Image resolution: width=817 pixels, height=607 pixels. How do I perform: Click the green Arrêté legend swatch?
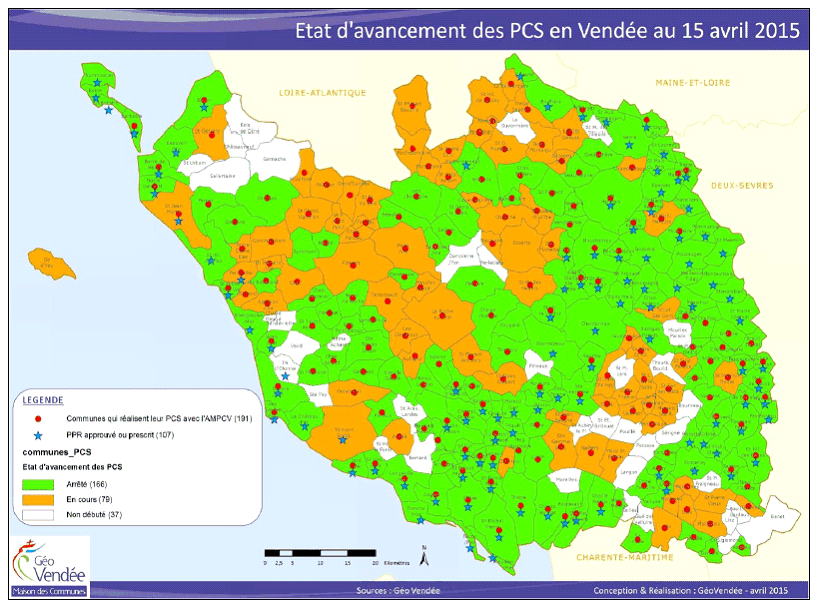pos(38,484)
